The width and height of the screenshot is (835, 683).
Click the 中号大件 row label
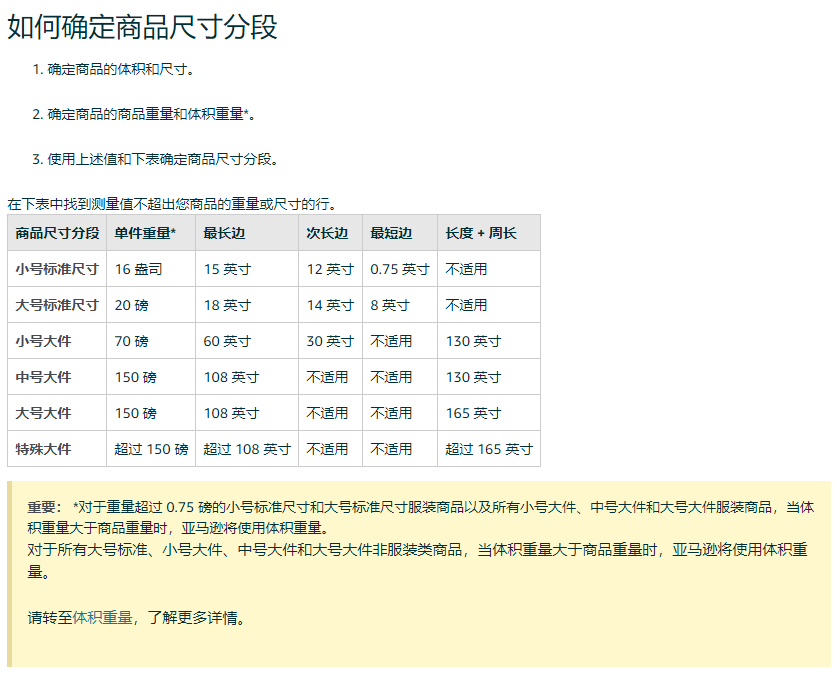[43, 377]
